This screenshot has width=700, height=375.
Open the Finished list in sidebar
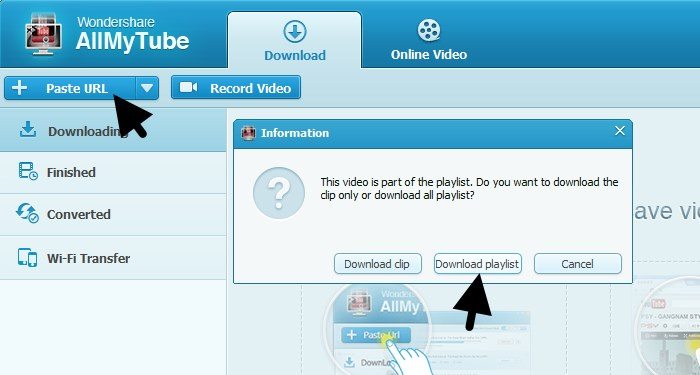[113, 172]
